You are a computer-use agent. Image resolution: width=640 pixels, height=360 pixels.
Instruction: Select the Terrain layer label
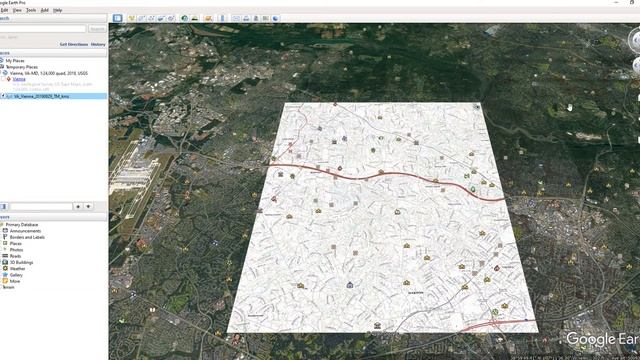pyautogui.click(x=8, y=287)
